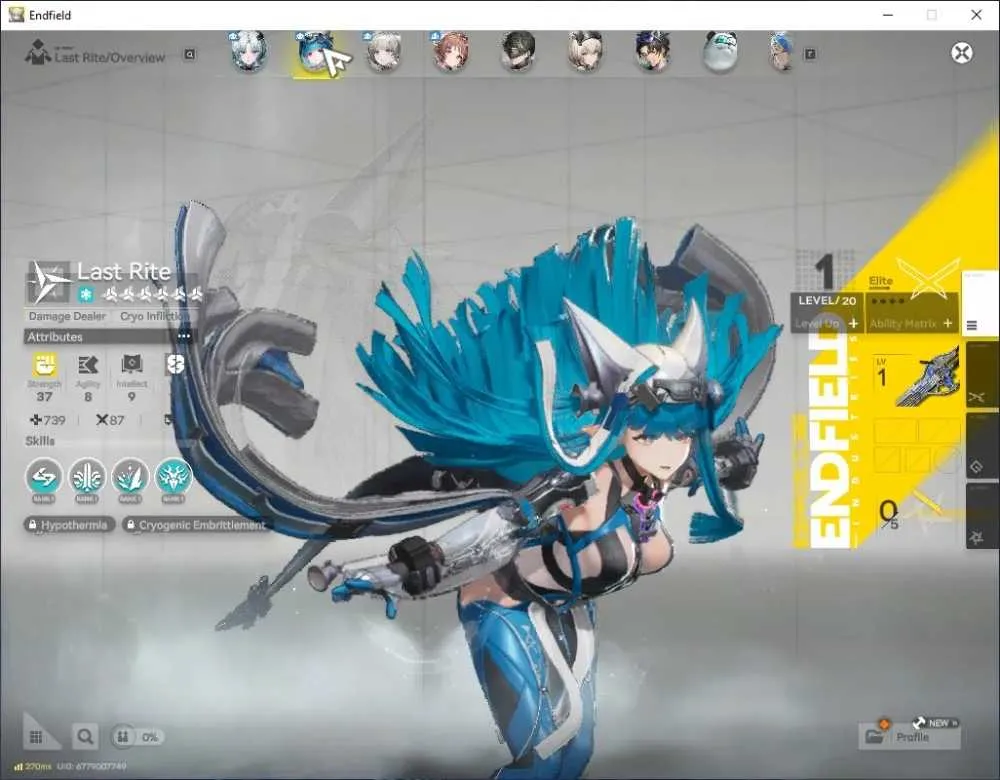The image size is (1000, 780).
Task: Open the skill with the ice pillar icon
Action: coord(87,476)
